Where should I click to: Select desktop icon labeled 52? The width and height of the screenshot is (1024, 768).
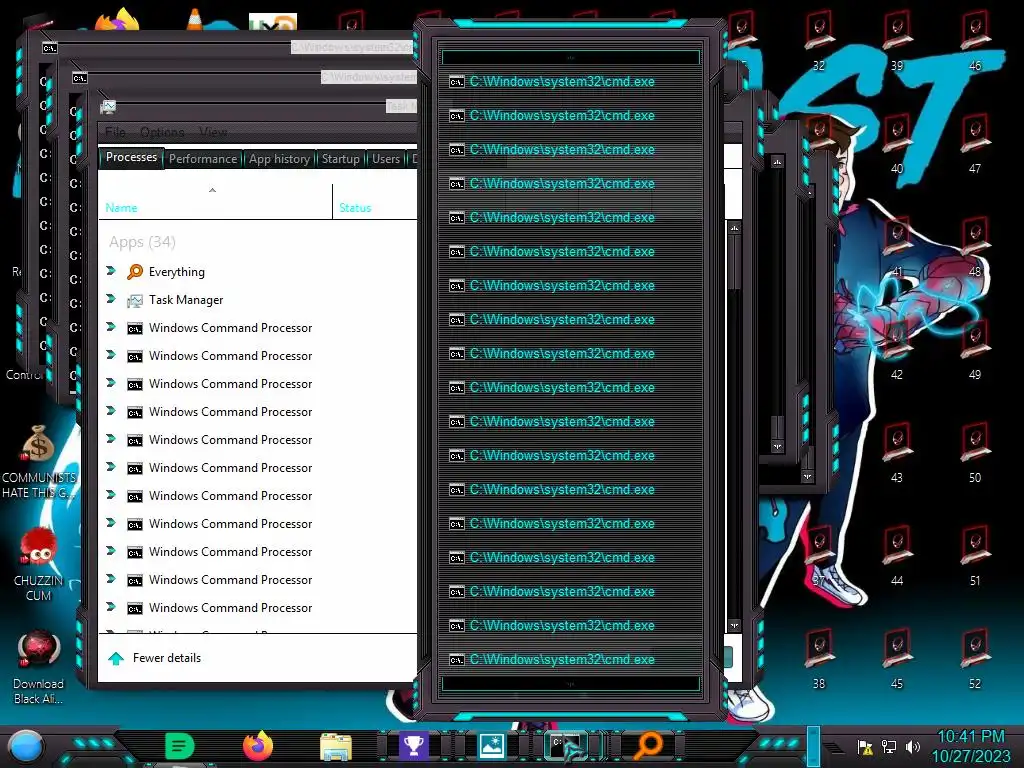(x=975, y=658)
